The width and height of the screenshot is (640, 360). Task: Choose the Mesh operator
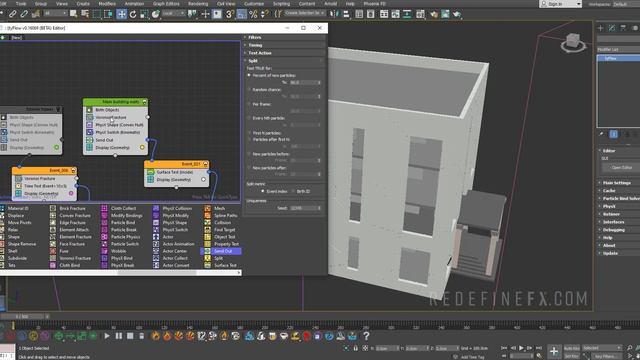point(220,208)
